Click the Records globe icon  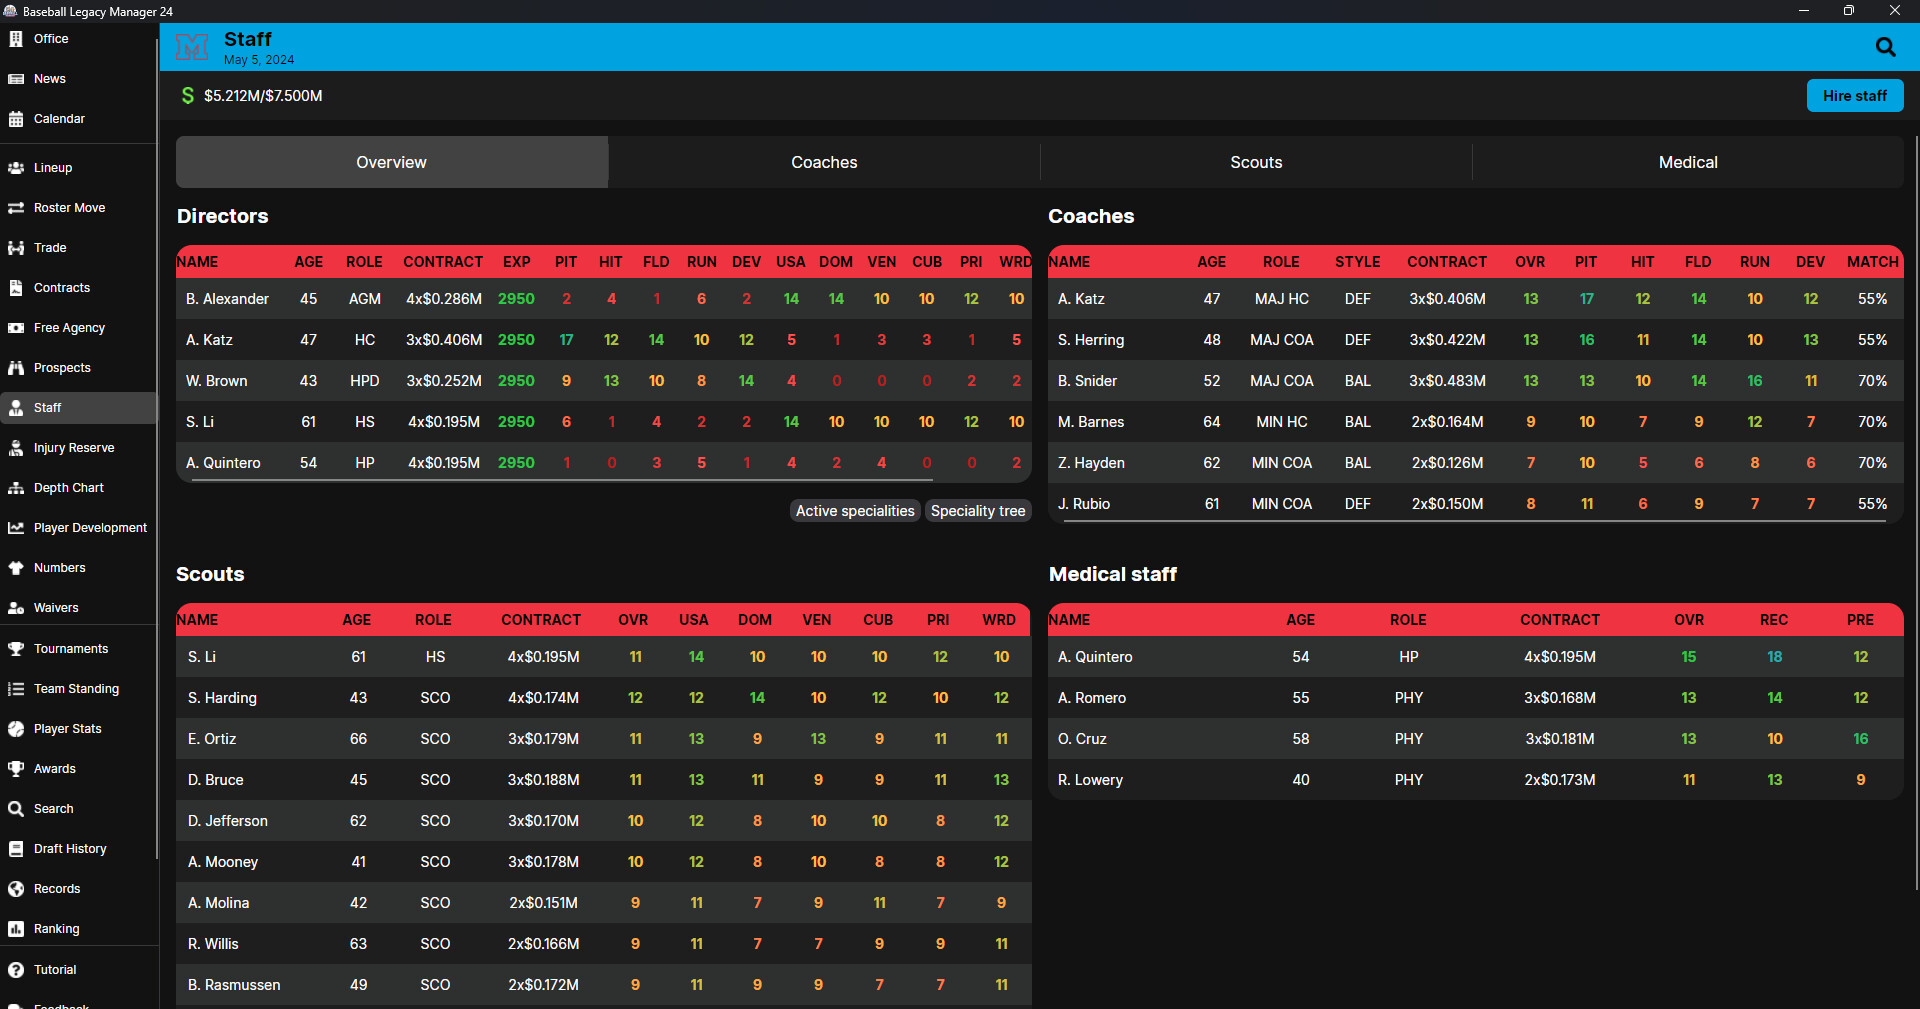[16, 889]
